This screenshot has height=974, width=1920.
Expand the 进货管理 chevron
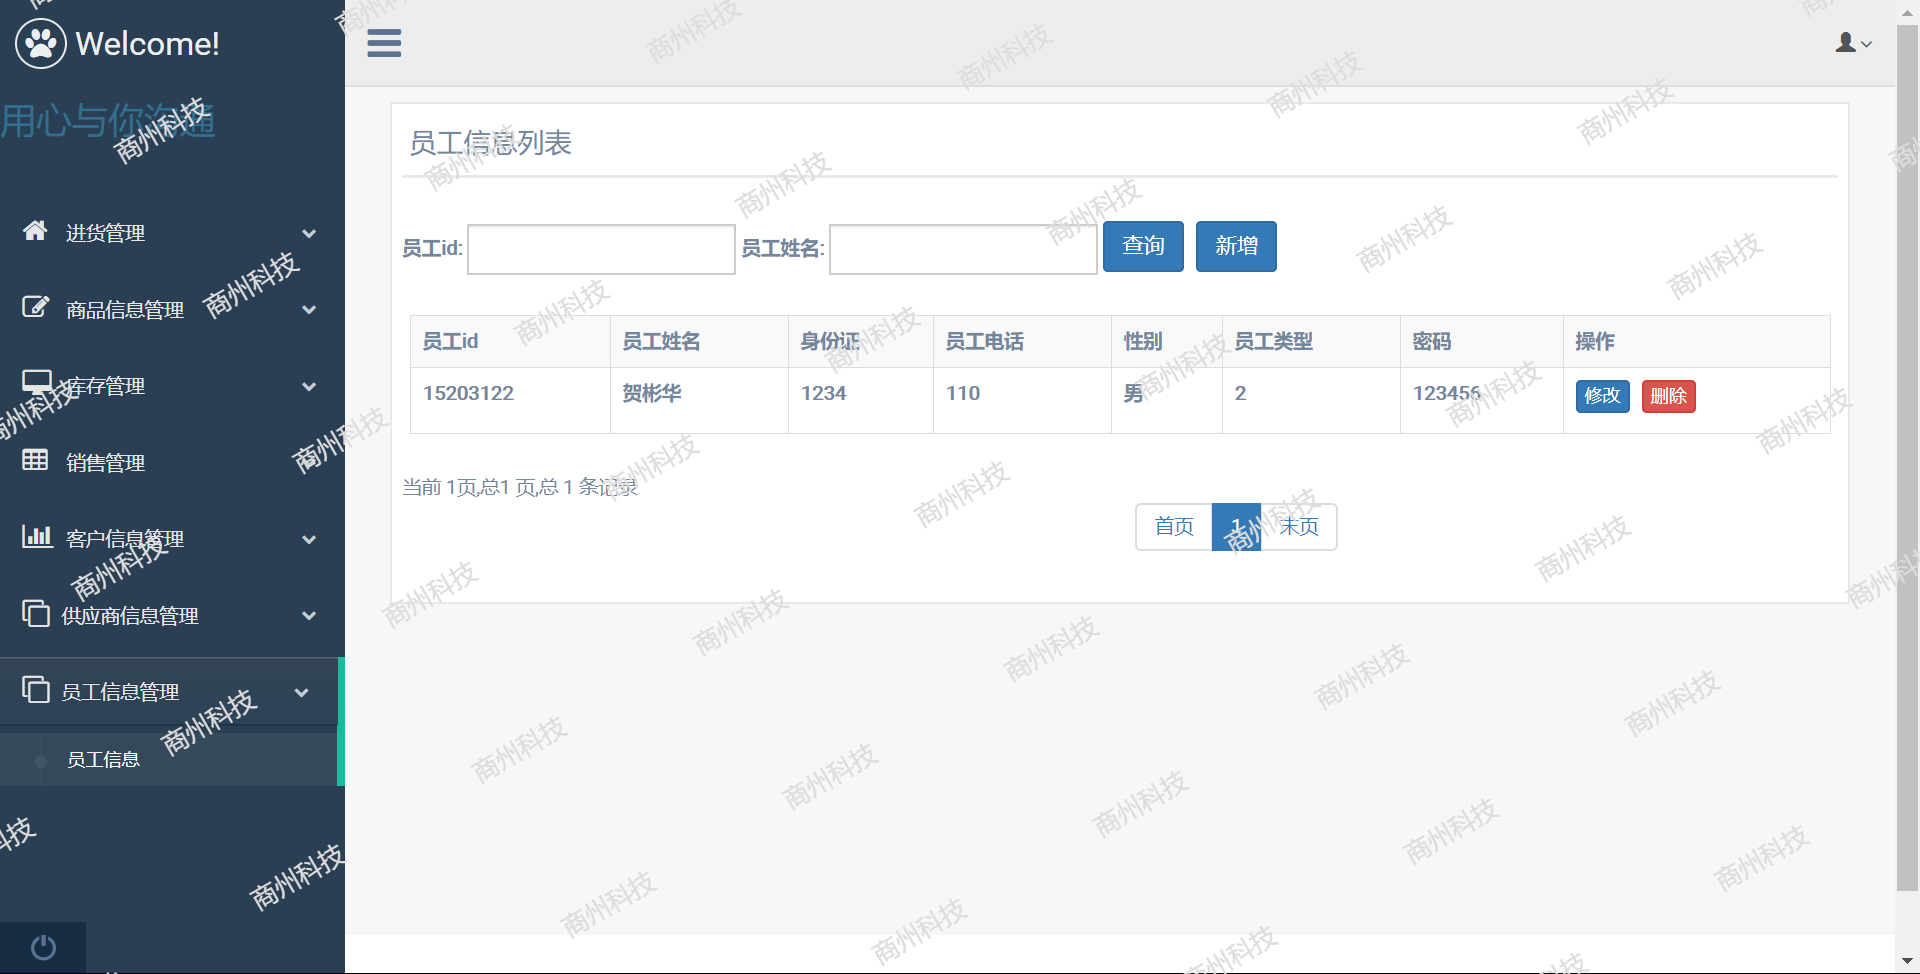tap(309, 233)
